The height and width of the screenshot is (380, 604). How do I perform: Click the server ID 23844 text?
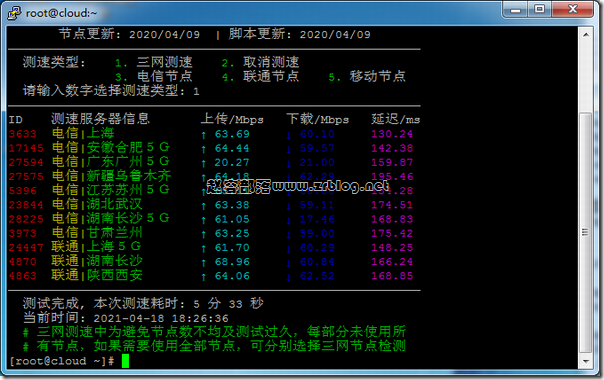pyautogui.click(x=26, y=205)
